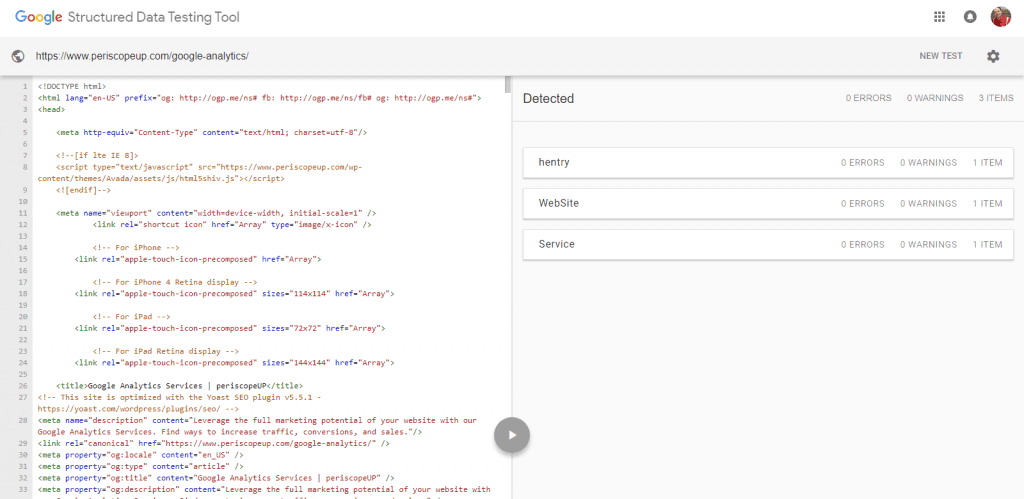
Task: Click the 114x114 apple-touch-icon link line
Action: pyautogui.click(x=234, y=294)
